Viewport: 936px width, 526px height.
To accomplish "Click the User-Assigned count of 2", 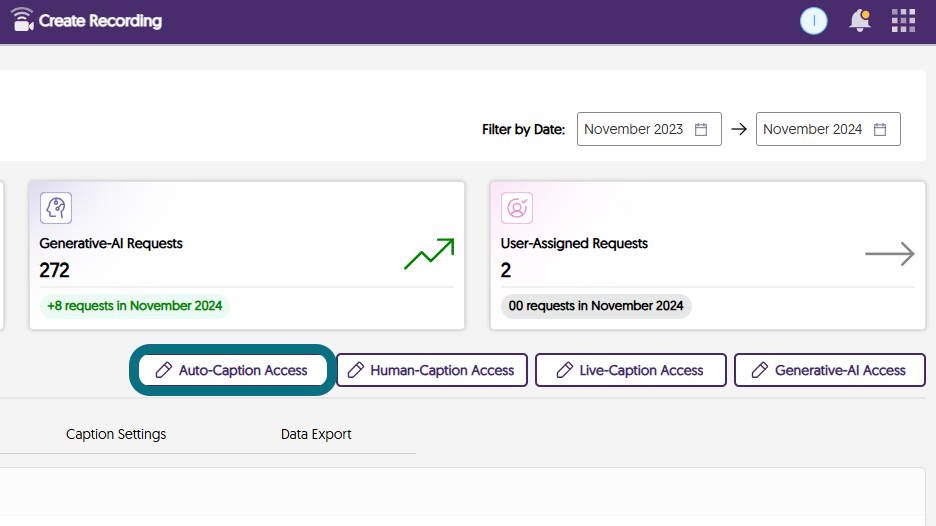I will (506, 270).
